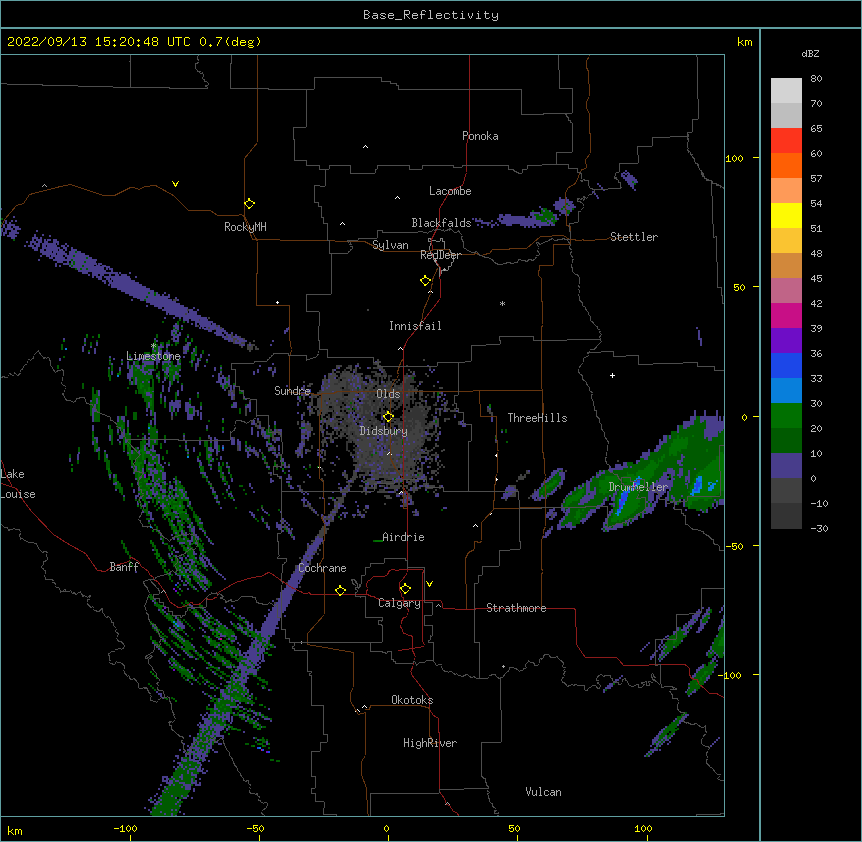Screen dimensions: 862x842
Task: Select the blue 33-36 dBZ legend swatch
Action: 786,365
